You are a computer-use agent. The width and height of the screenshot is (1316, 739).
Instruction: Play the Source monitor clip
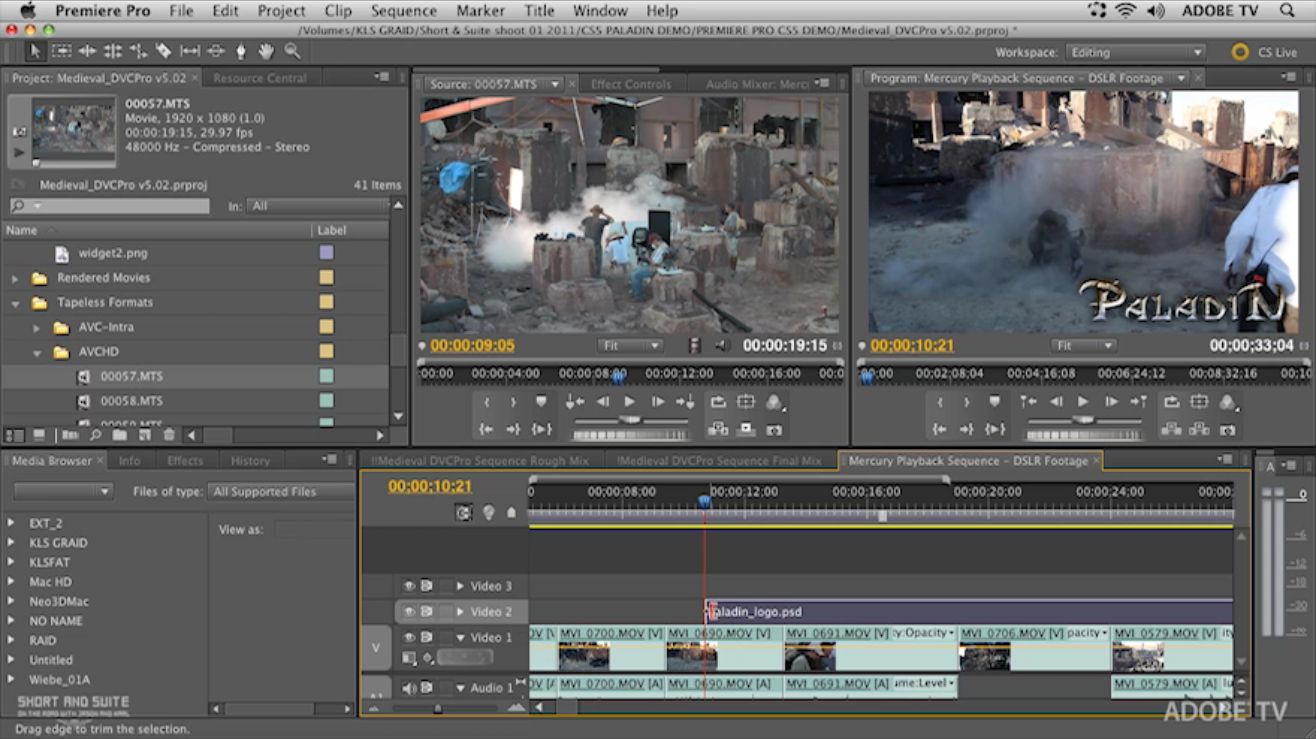[x=630, y=402]
